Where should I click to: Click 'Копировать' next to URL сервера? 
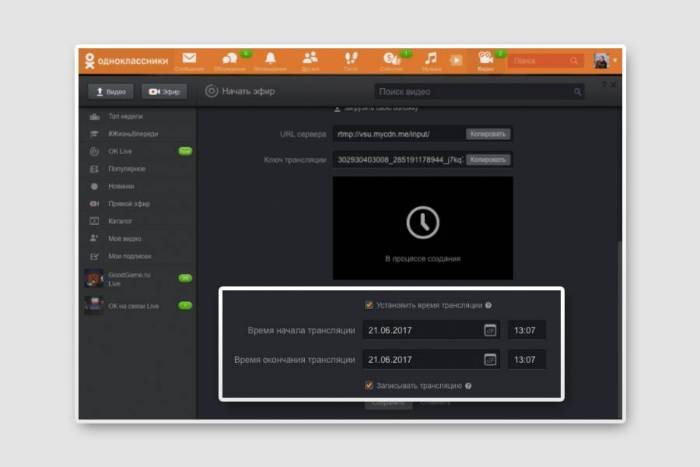pyautogui.click(x=488, y=134)
